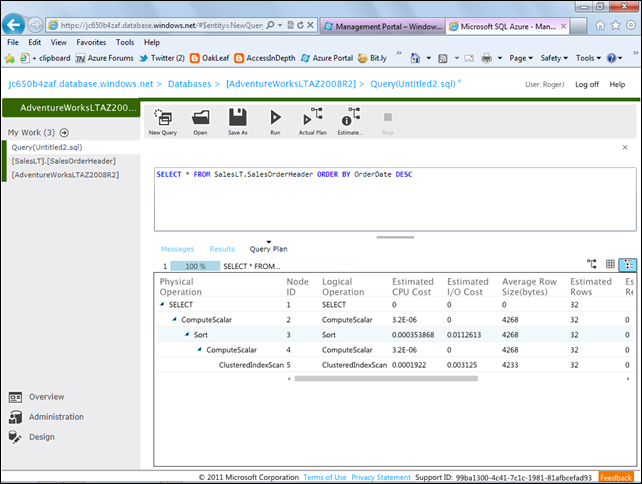Click the 100 % cost bar
This screenshot has width=642, height=484.
(195, 266)
